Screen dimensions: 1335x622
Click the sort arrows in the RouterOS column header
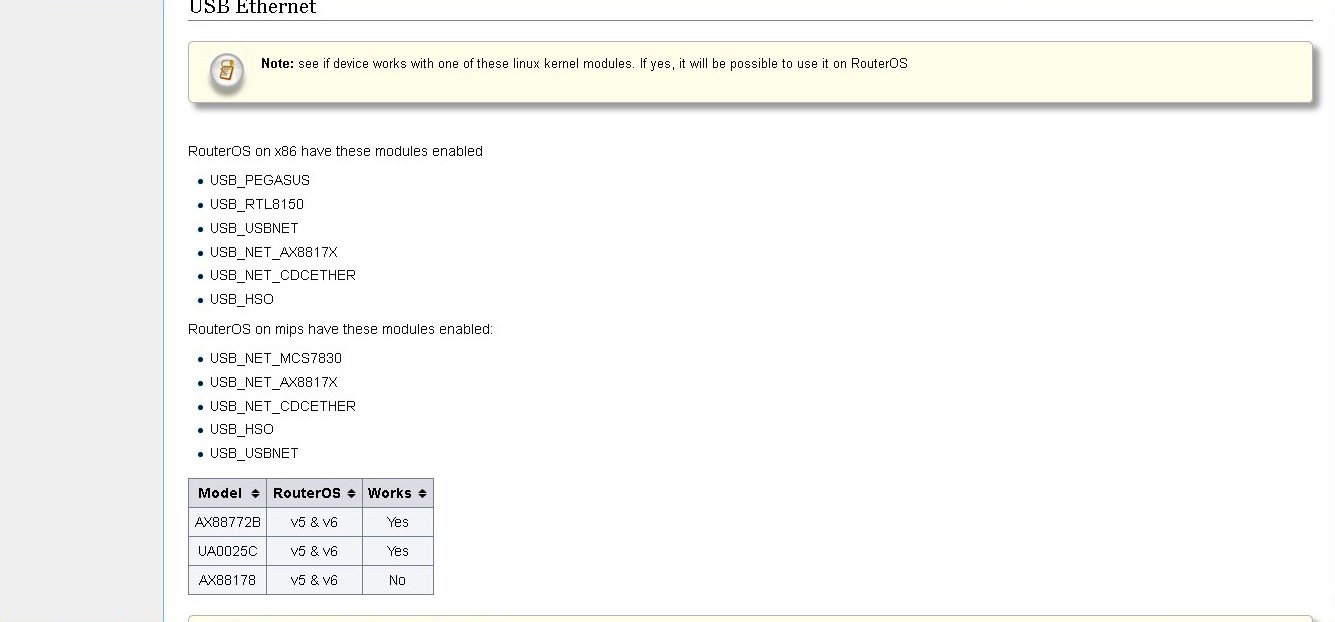pos(350,493)
